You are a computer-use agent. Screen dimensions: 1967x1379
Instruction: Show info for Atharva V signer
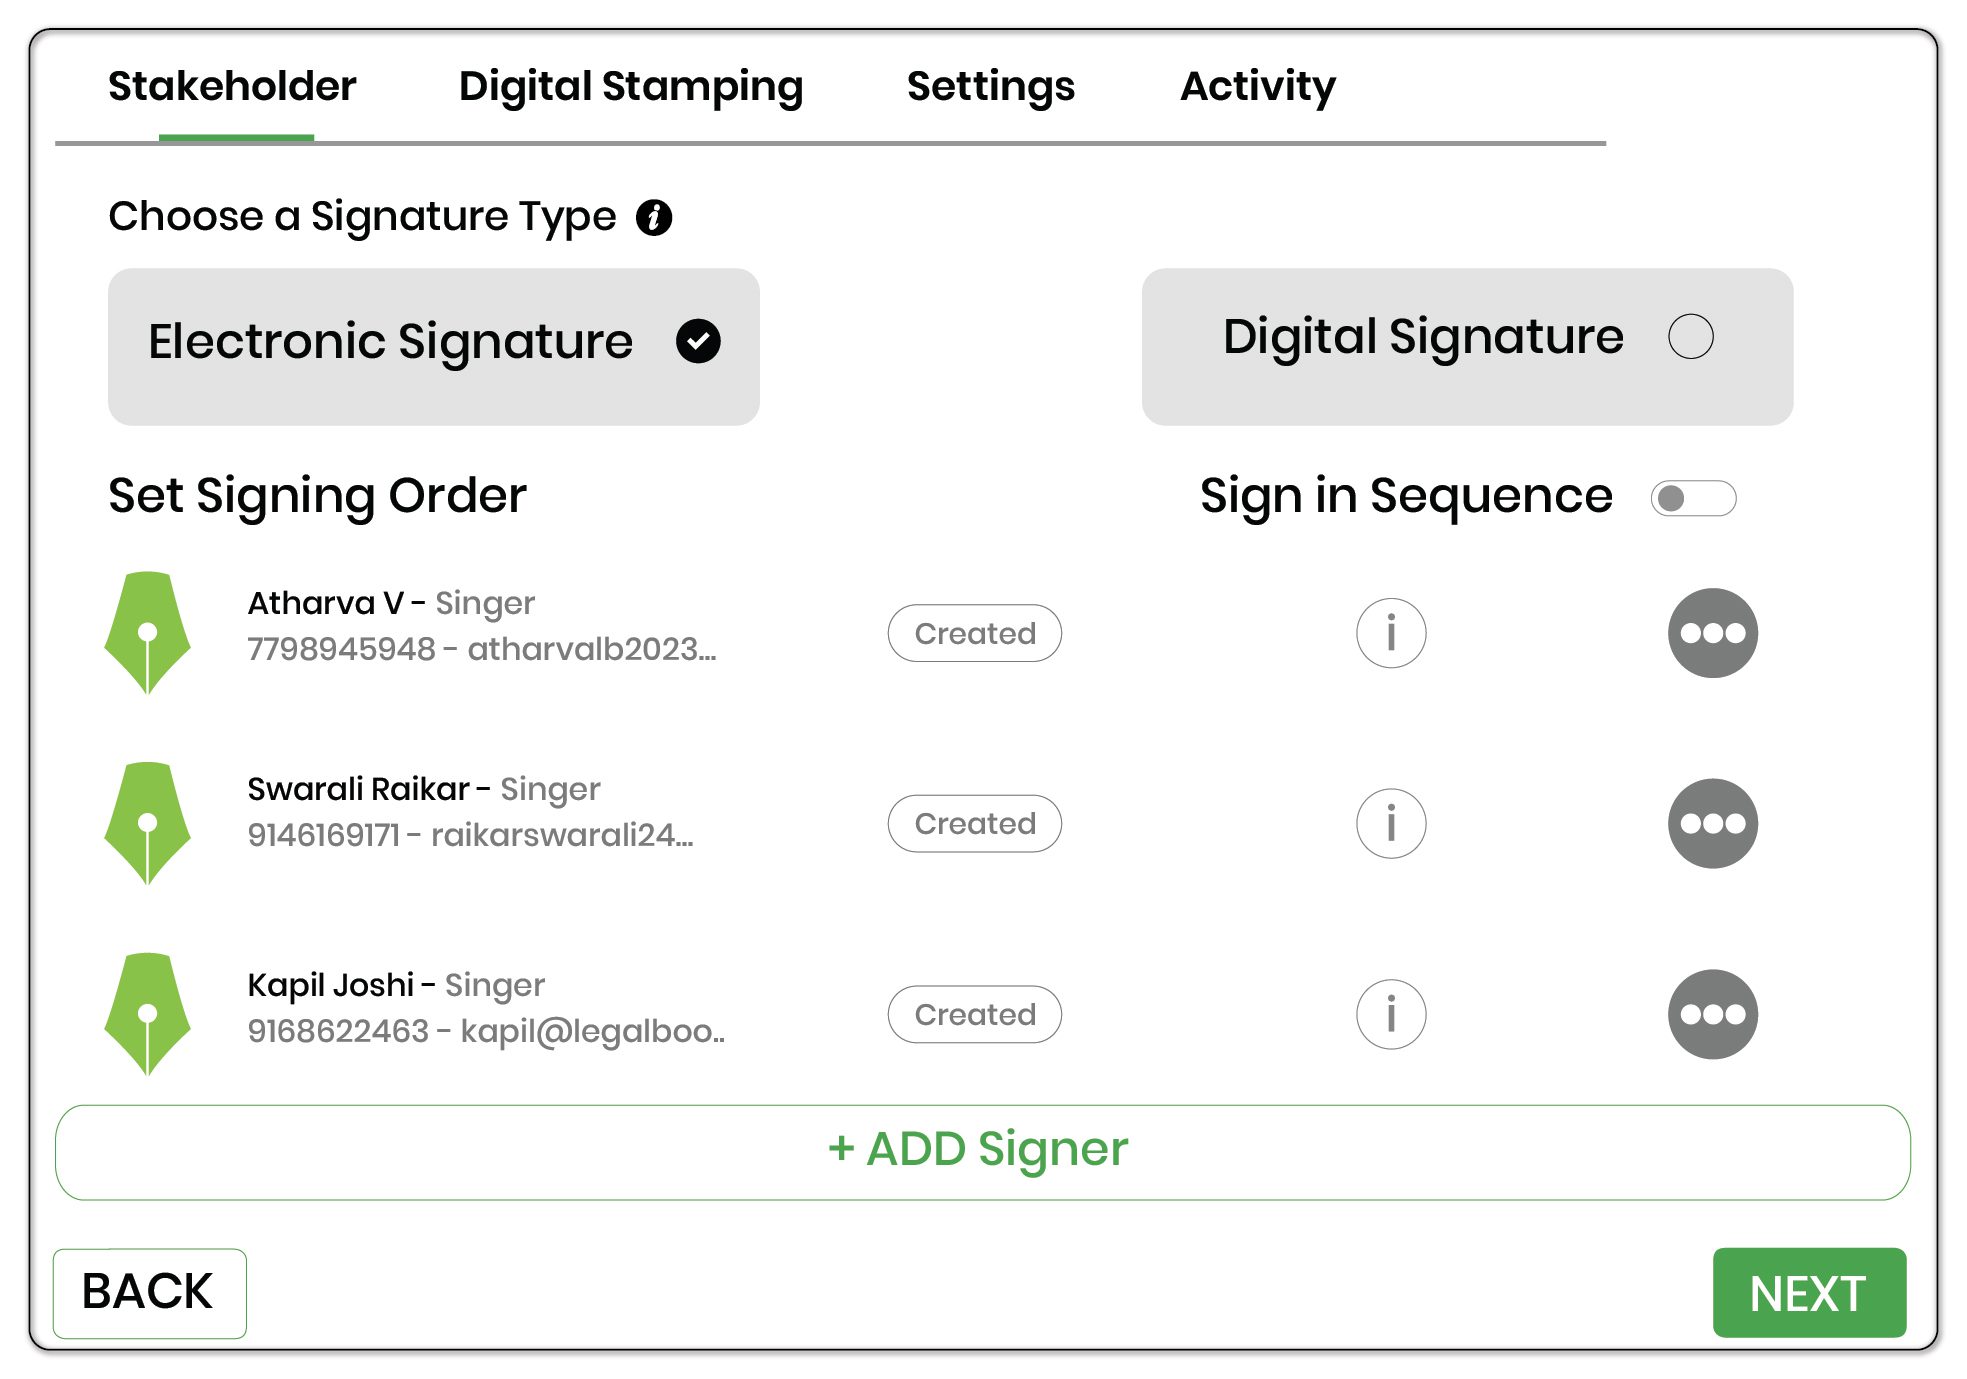click(1390, 633)
